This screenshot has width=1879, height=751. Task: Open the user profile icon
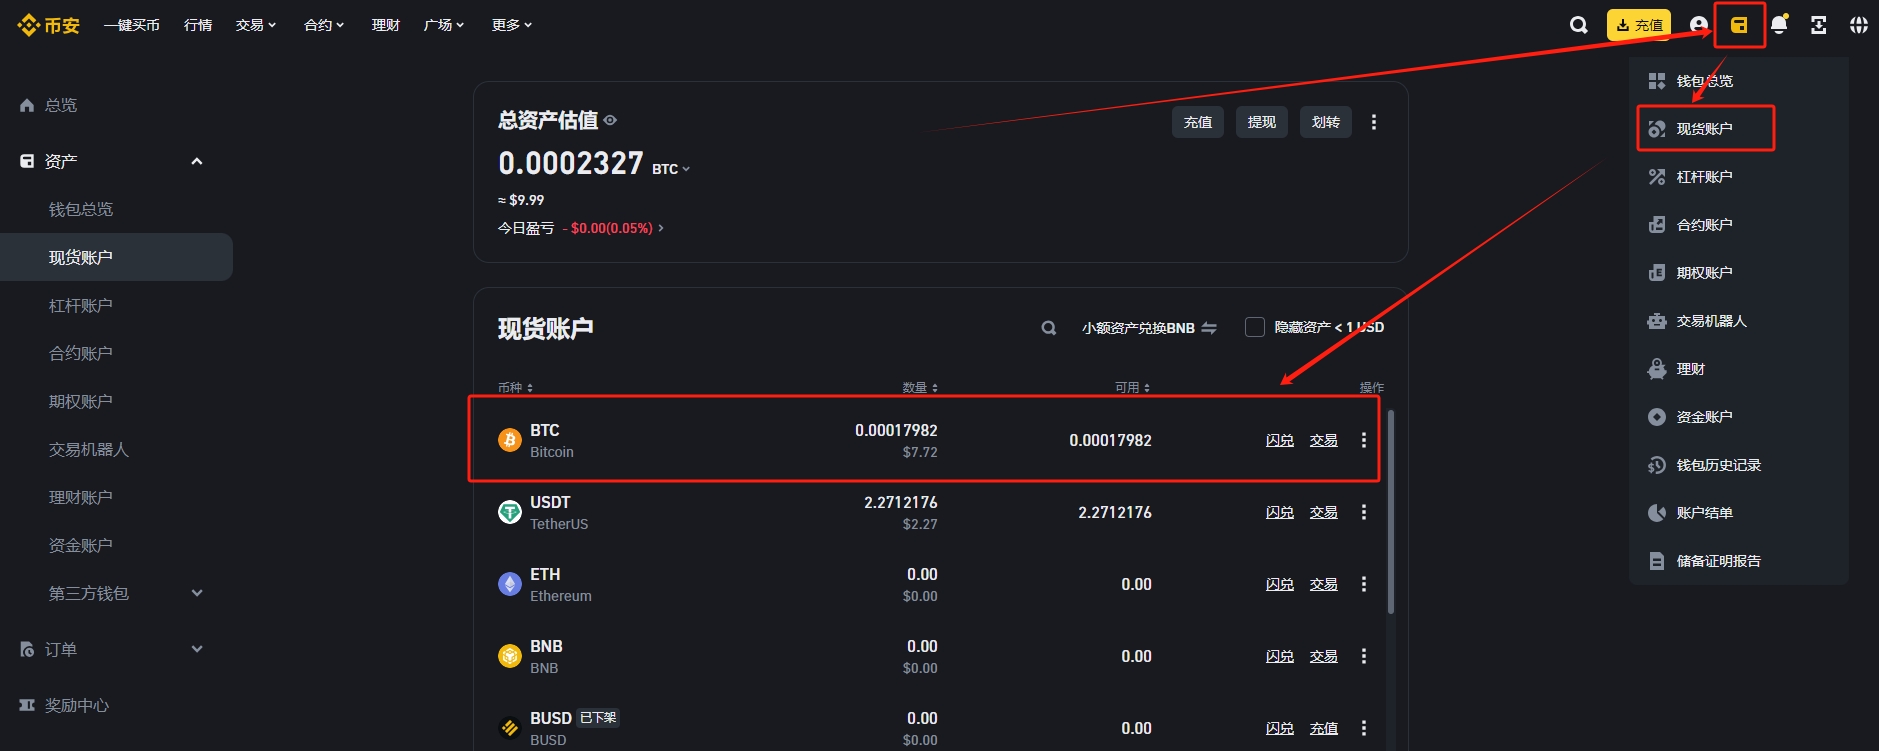click(1699, 25)
